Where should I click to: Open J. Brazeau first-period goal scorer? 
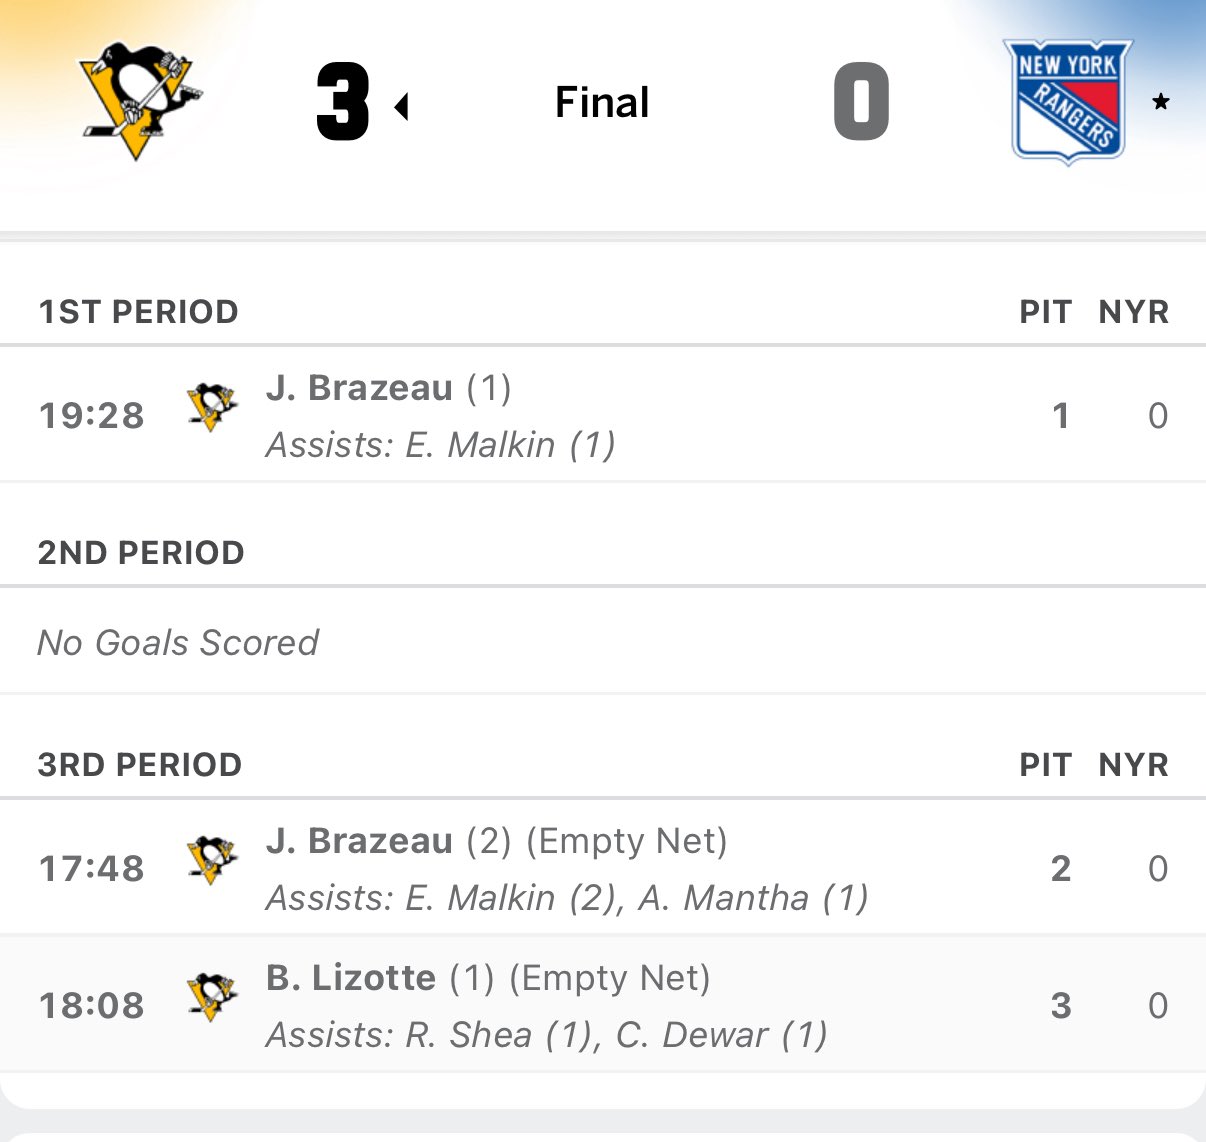(360, 388)
